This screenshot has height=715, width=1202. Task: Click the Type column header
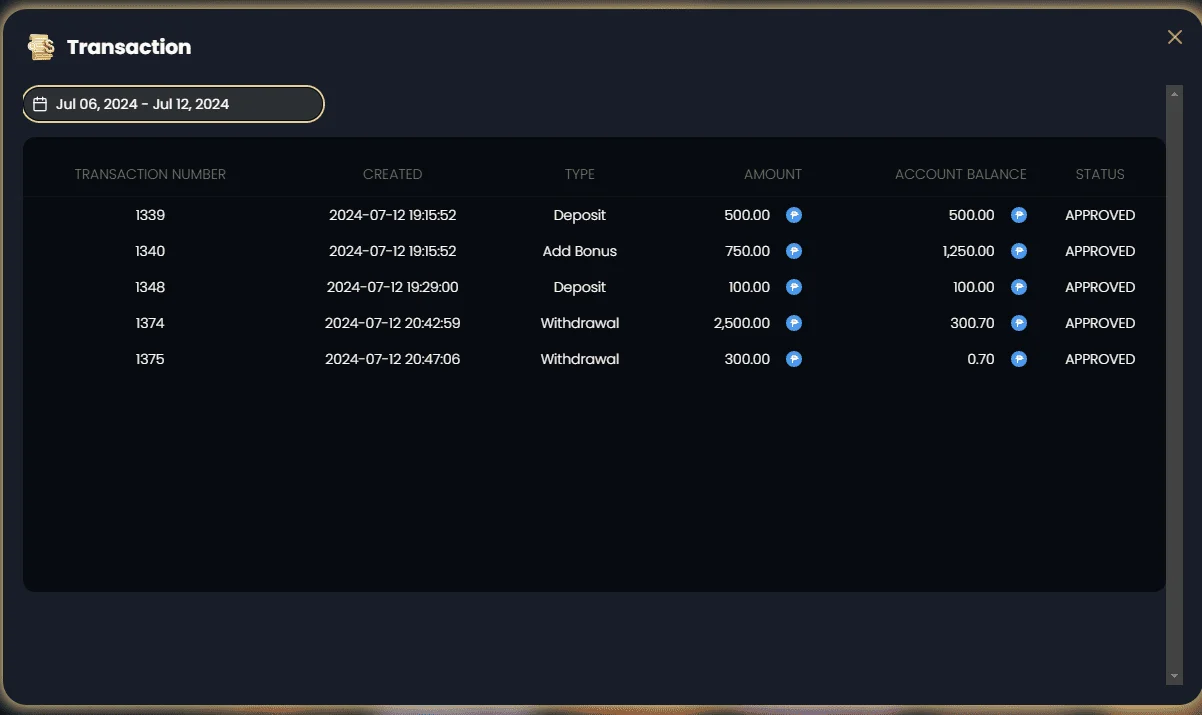tap(580, 174)
